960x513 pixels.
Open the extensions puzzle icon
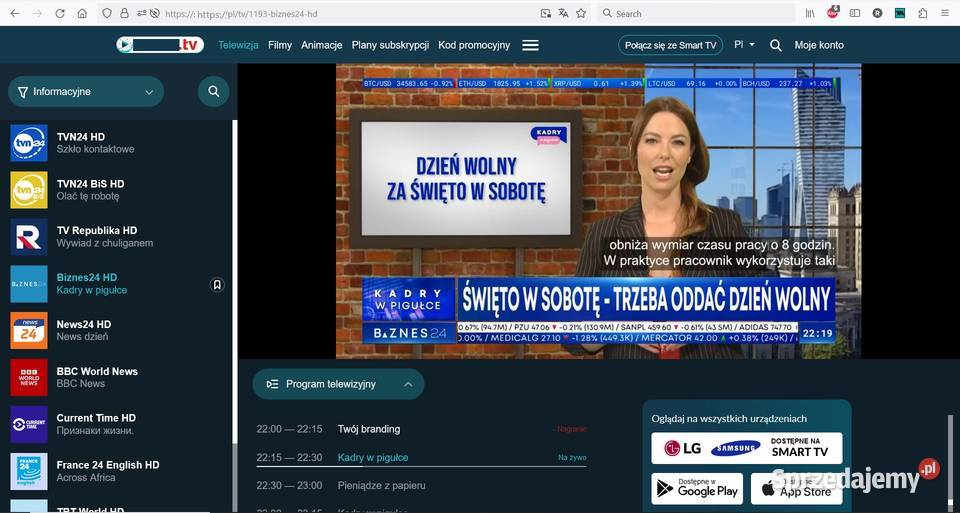point(923,13)
